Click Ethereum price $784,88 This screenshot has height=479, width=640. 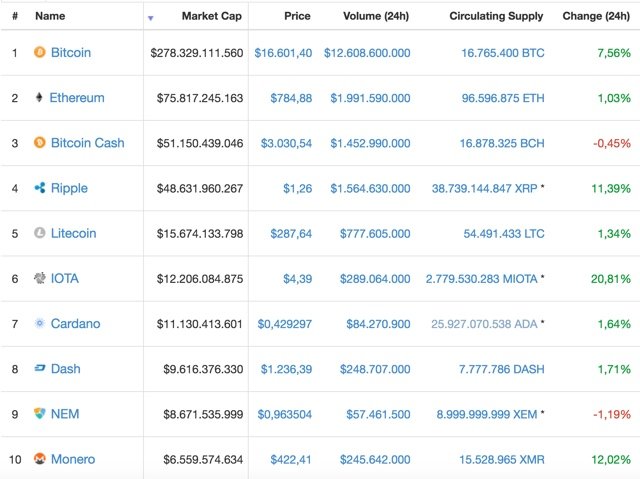(291, 98)
